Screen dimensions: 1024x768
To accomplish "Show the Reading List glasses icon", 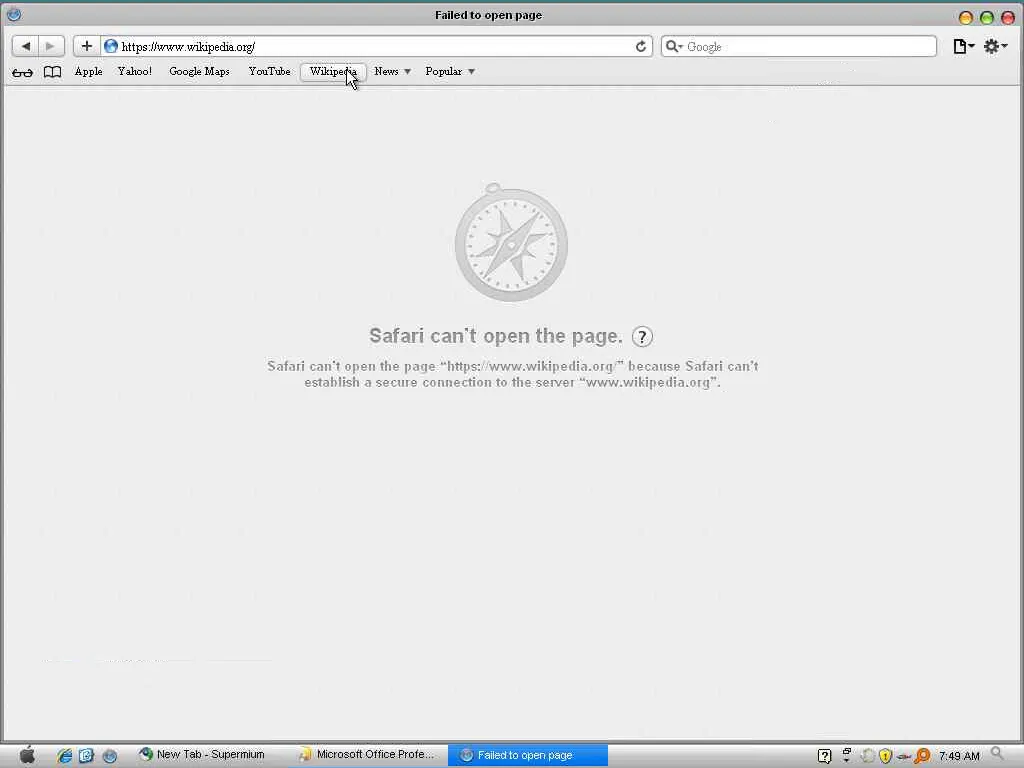I will click(x=22, y=72).
